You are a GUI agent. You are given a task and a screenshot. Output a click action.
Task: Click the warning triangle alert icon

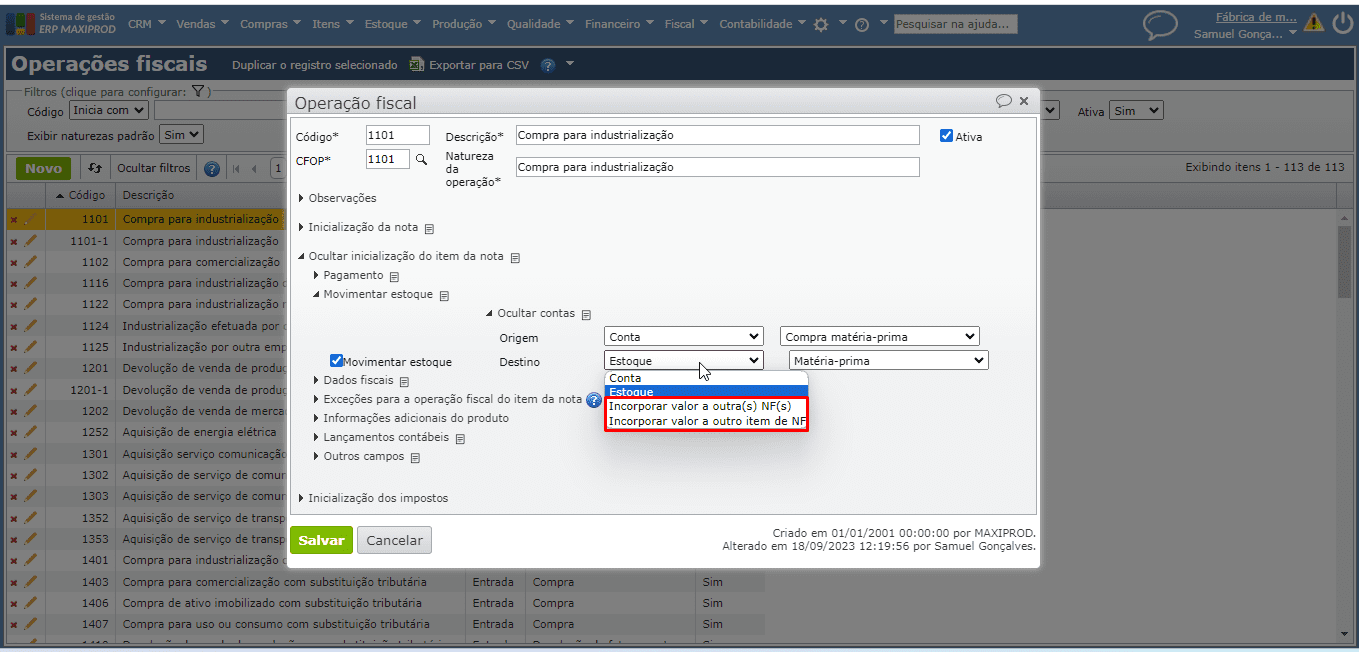tap(1313, 22)
